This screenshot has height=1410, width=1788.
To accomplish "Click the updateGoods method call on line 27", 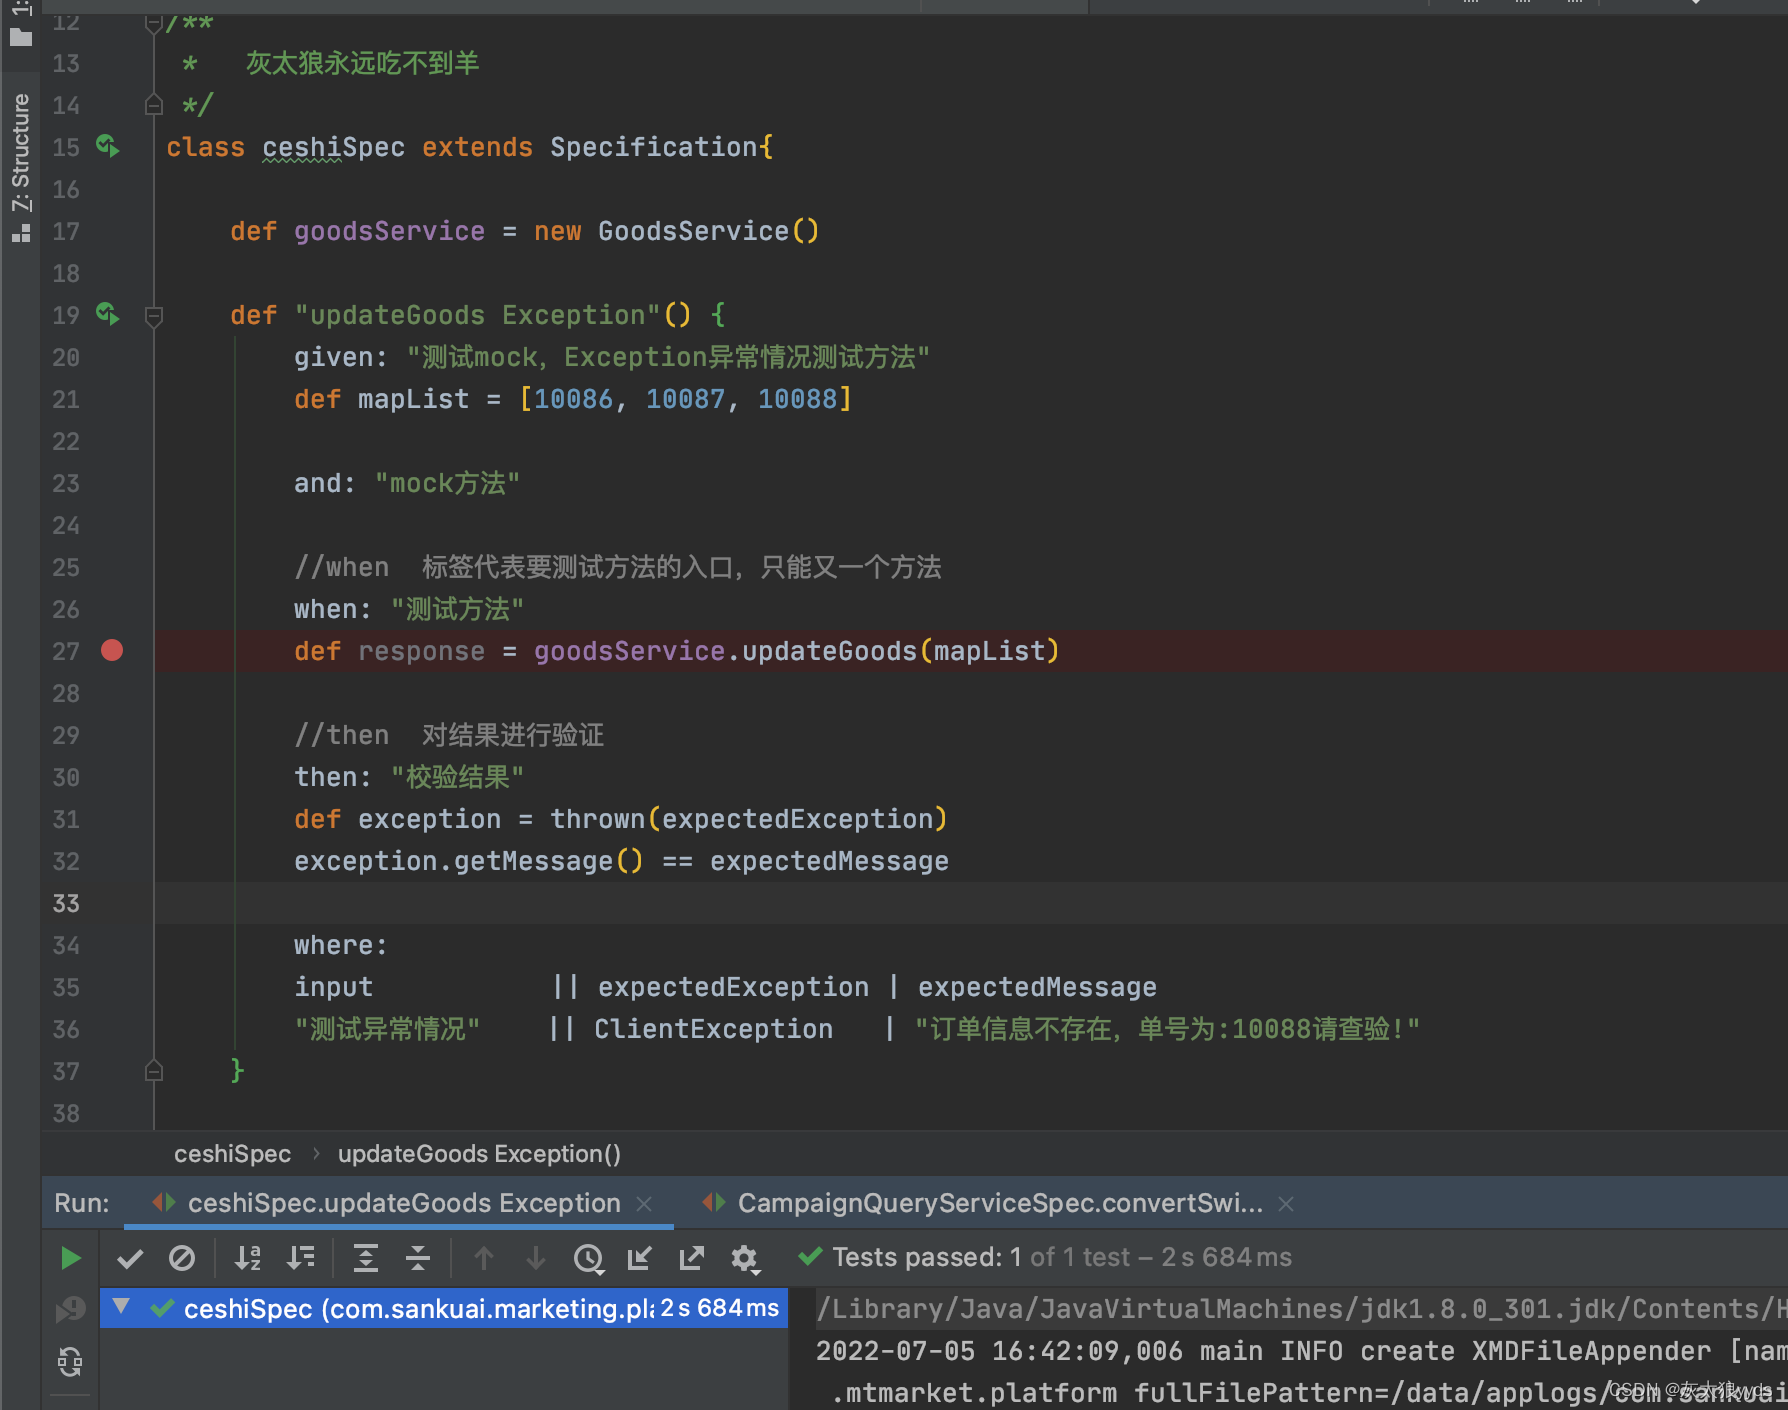I will coord(829,651).
